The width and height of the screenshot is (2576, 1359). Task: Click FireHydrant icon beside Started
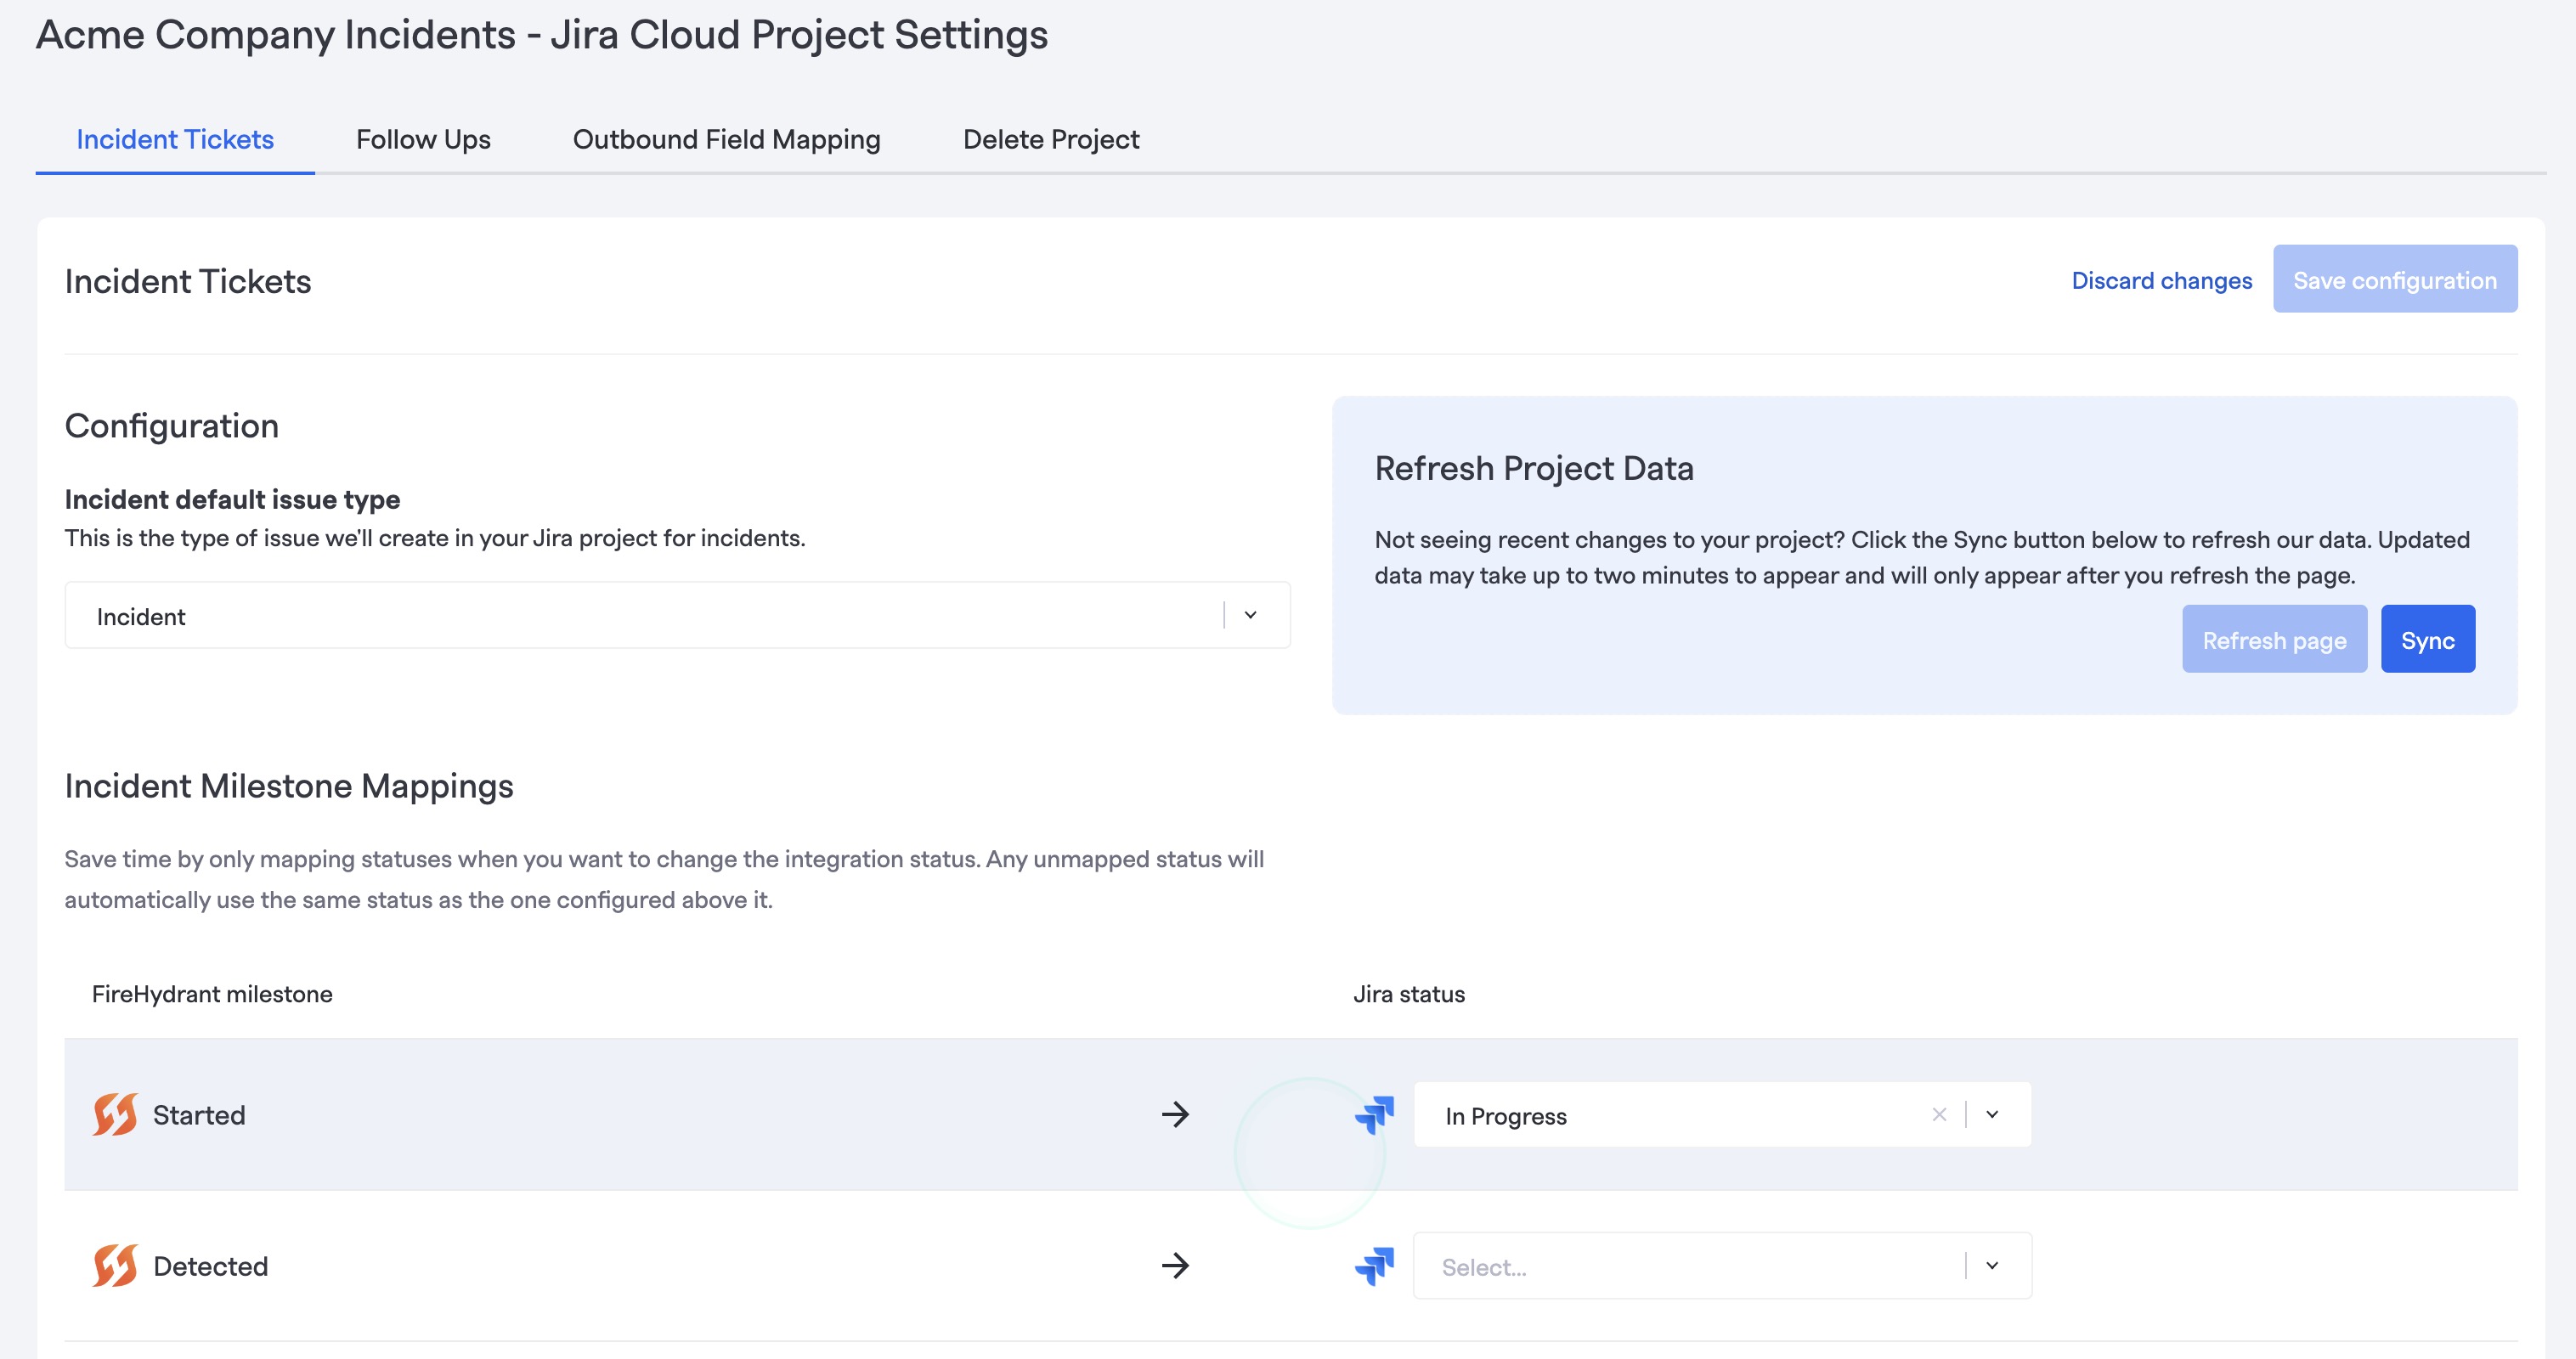(115, 1114)
